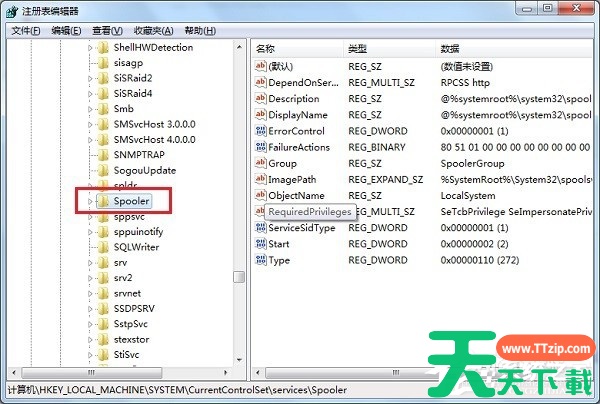Sort by the 名称 column header

point(298,49)
